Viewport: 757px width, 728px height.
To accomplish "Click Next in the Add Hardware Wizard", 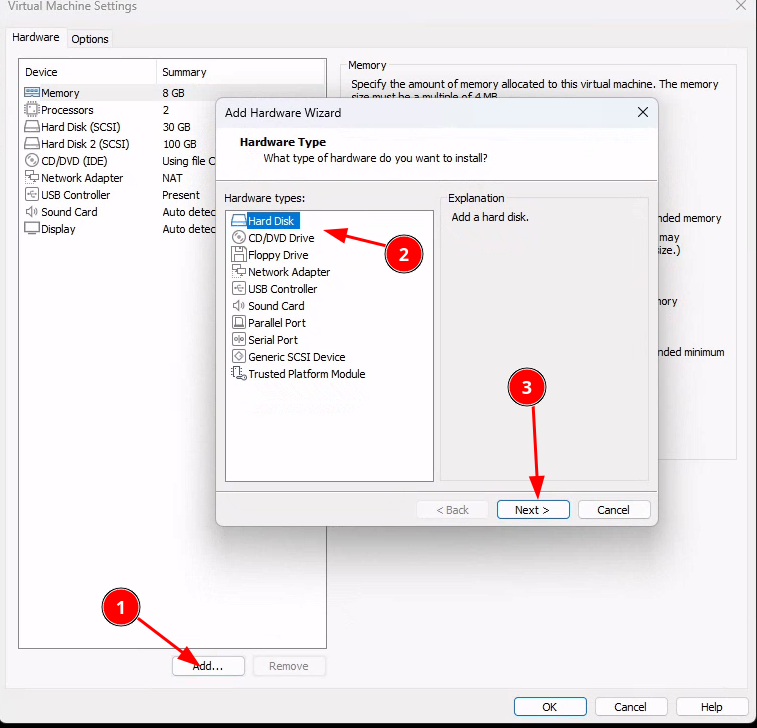I will pos(533,510).
